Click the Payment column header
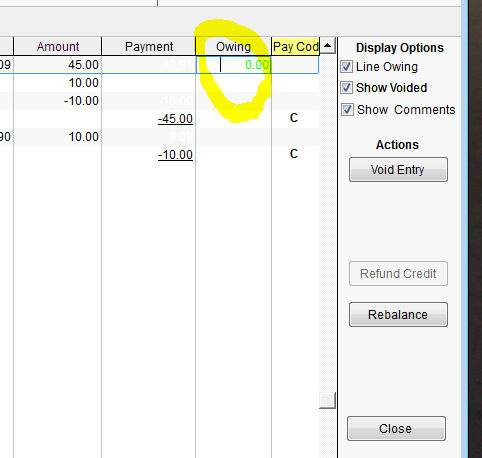The image size is (482, 458). click(149, 47)
